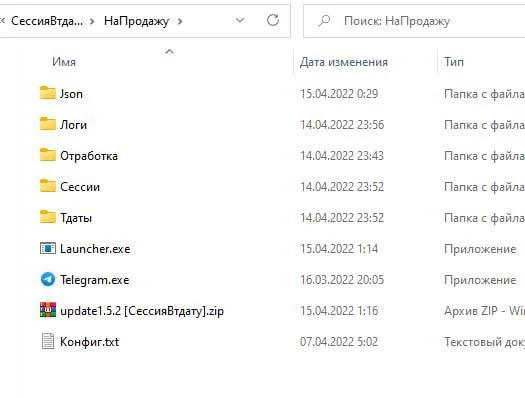This screenshot has height=398, width=525.
Task: Click date 14.04.2022 23:43 of Отработка
Action: click(x=342, y=156)
